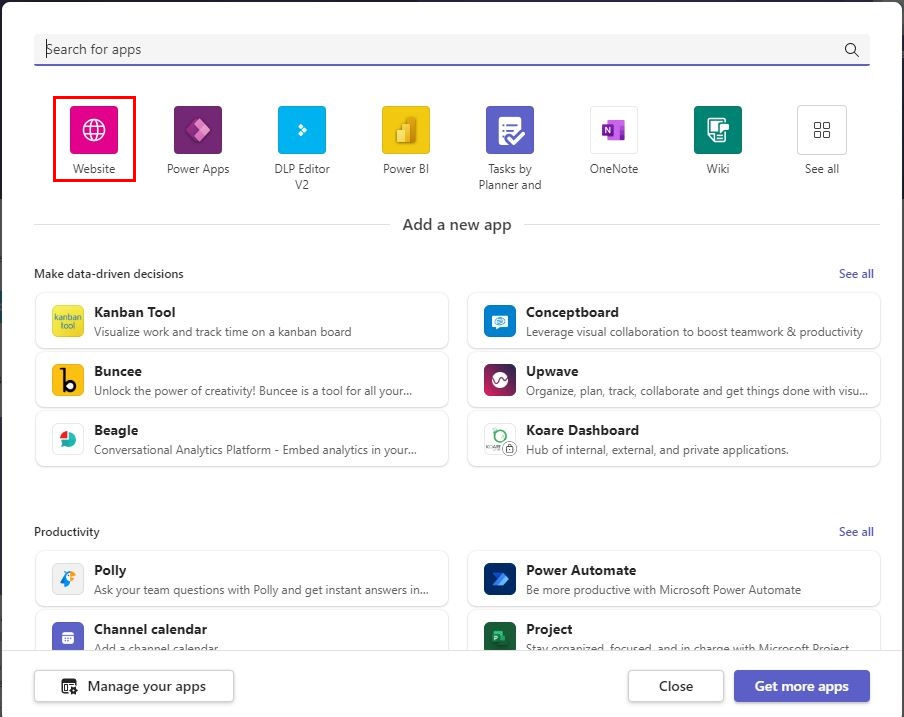Add the Power BI app
The width and height of the screenshot is (904, 717).
[406, 130]
